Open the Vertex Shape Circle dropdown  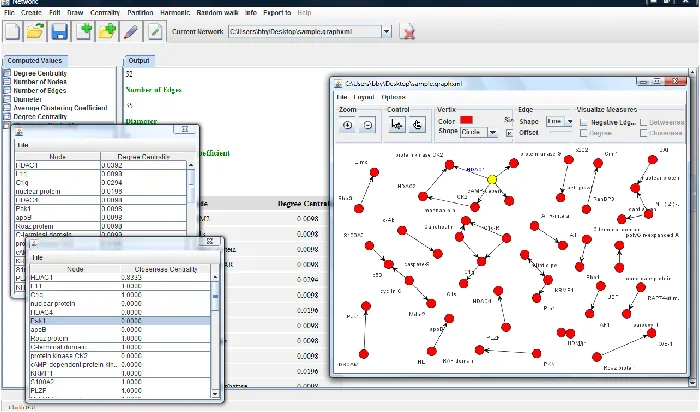pyautogui.click(x=492, y=132)
